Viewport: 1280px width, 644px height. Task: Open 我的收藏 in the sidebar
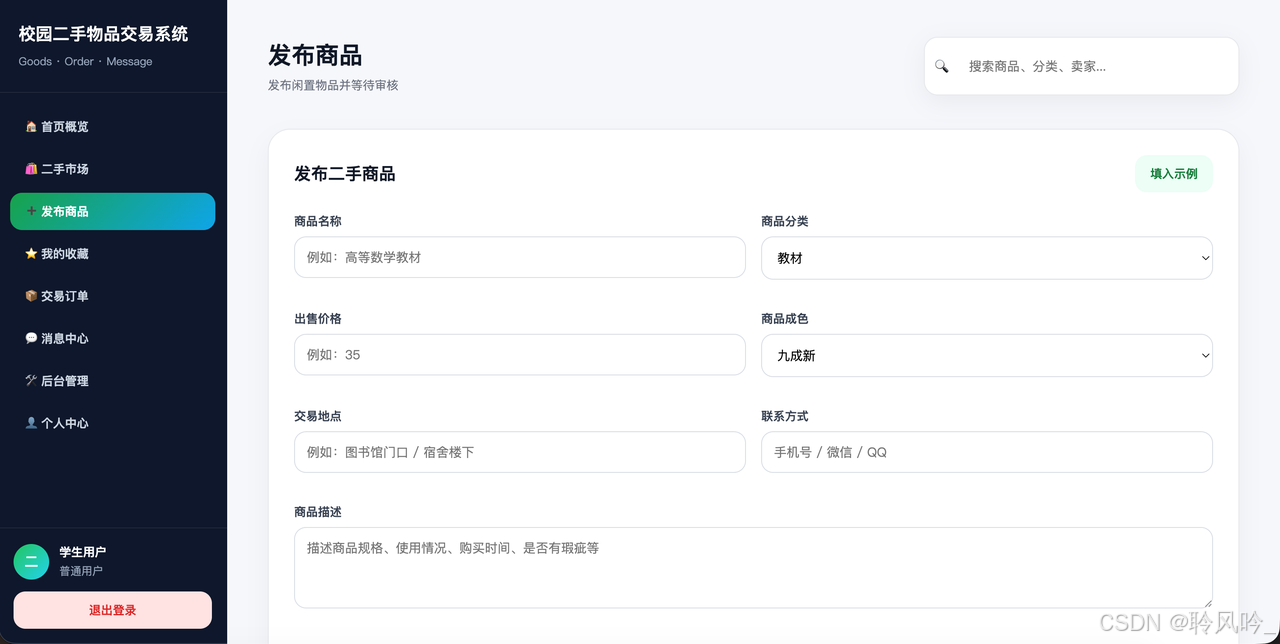(x=112, y=254)
